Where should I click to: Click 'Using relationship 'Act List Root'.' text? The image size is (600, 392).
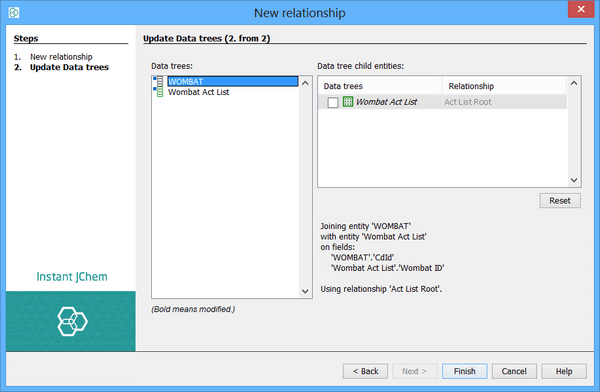coord(381,289)
